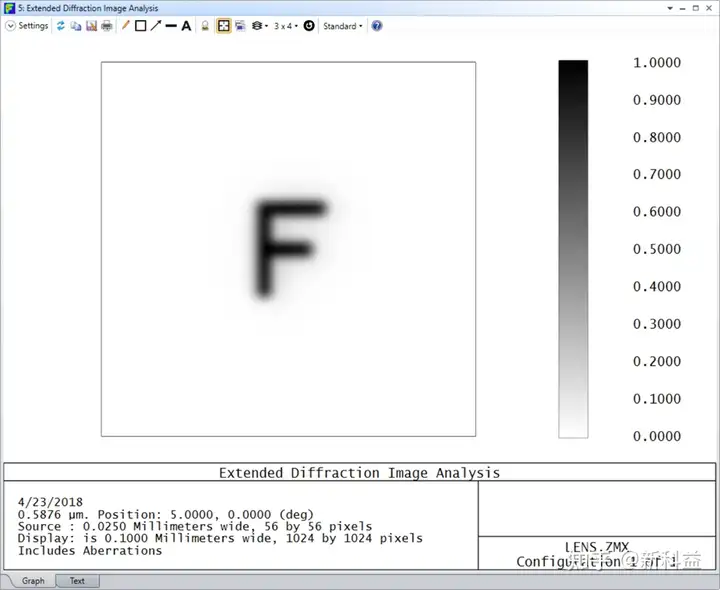Toggle the window lock icon
The image size is (720, 590).
205,26
